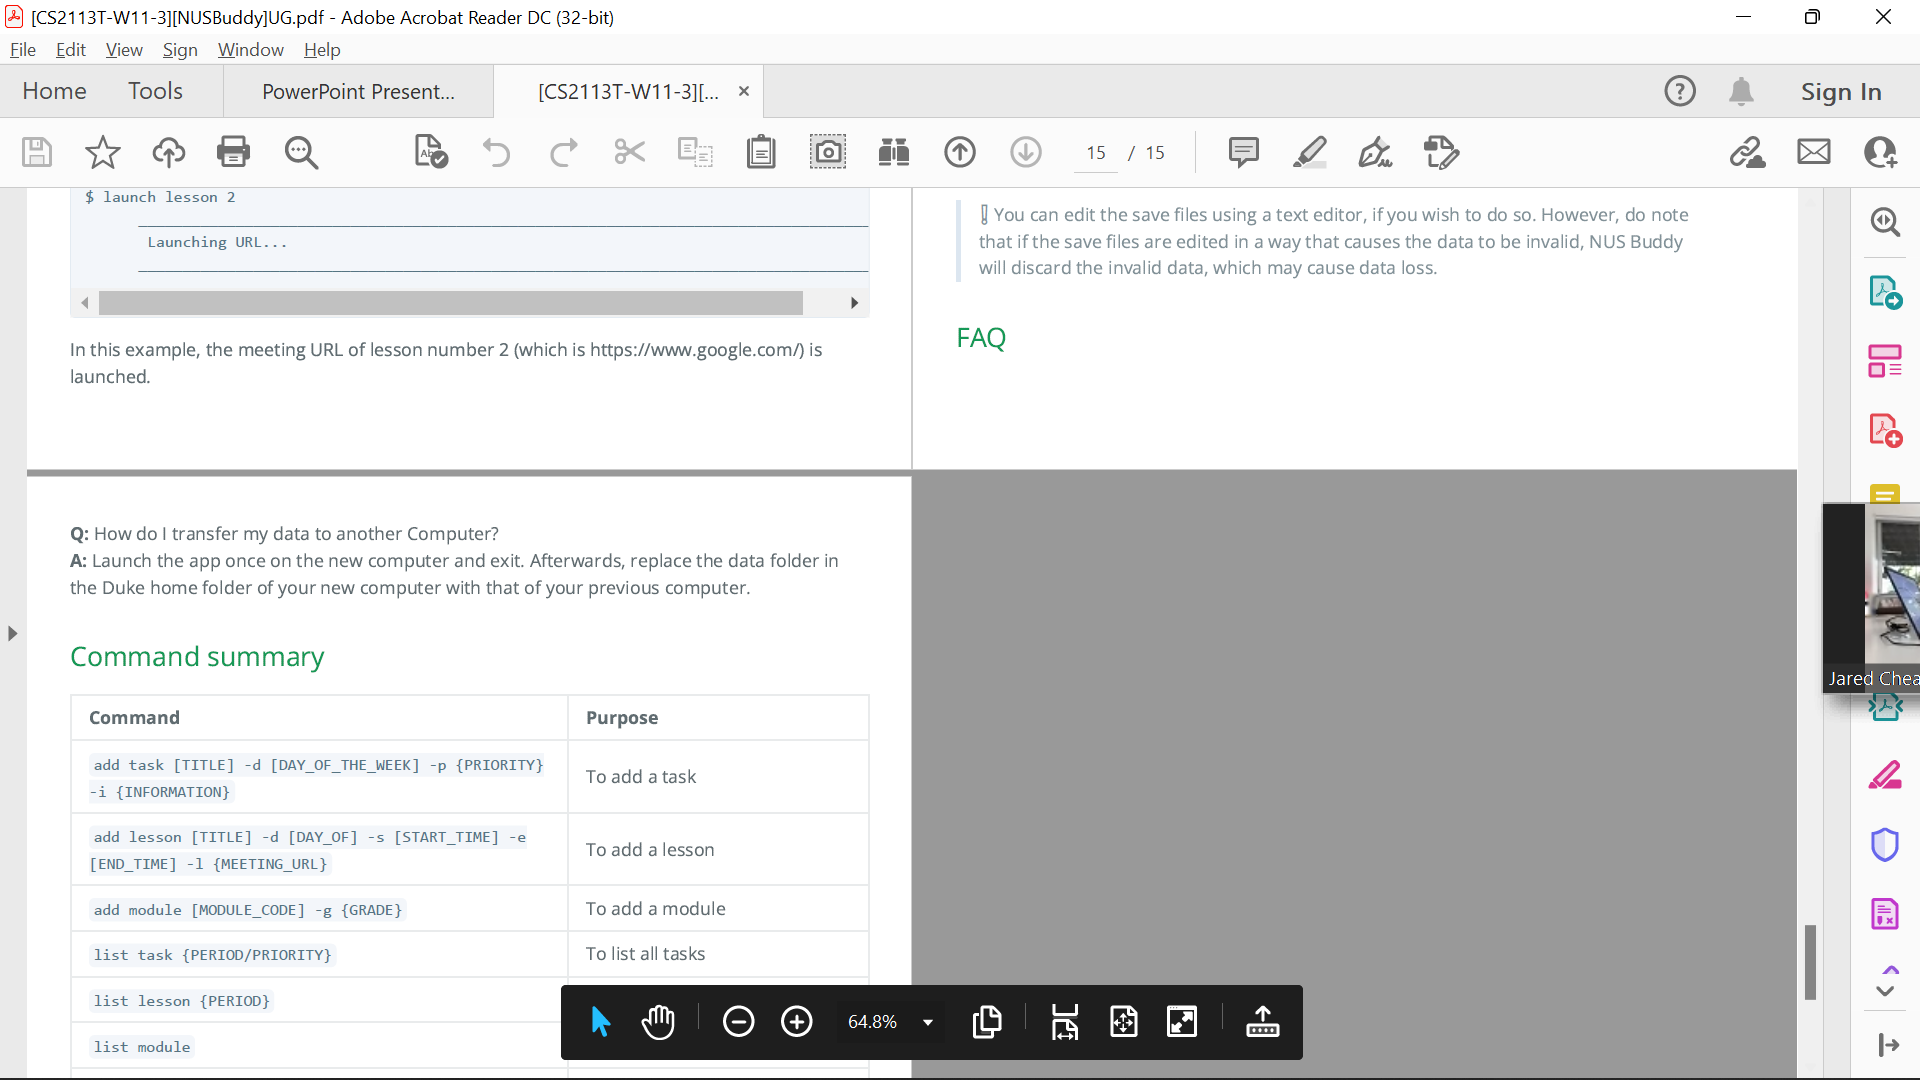Toggle full screen mode
1920x1080 pixels.
[x=1181, y=1021]
